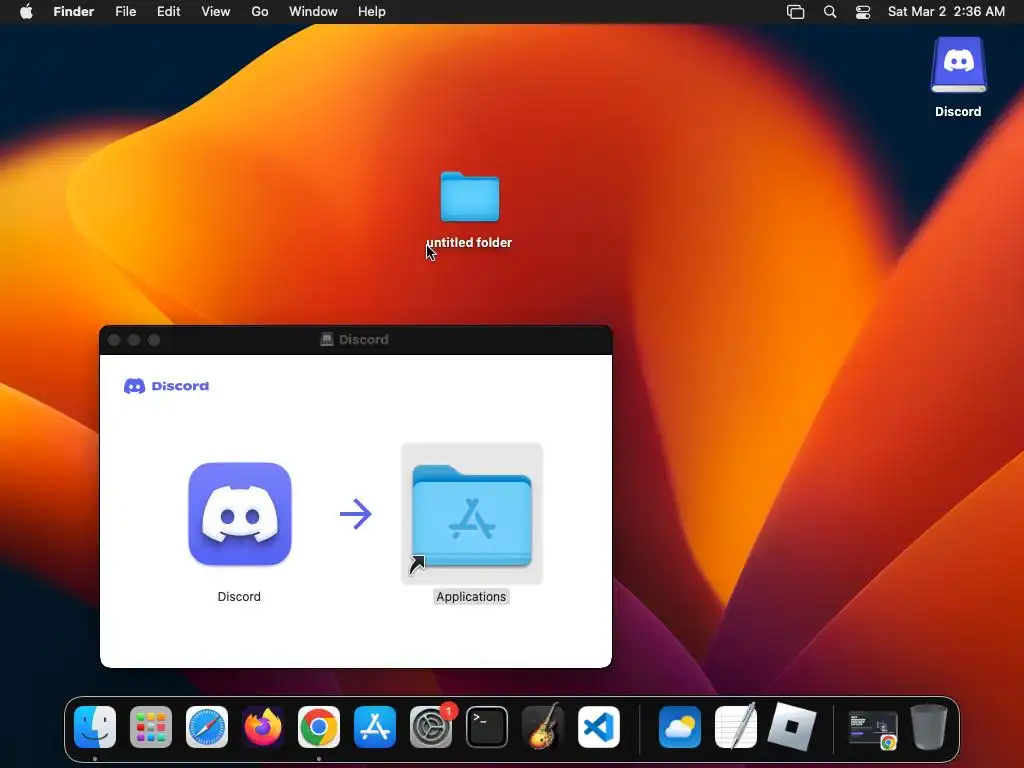
Task: Open the Edit menu
Action: pyautogui.click(x=168, y=12)
